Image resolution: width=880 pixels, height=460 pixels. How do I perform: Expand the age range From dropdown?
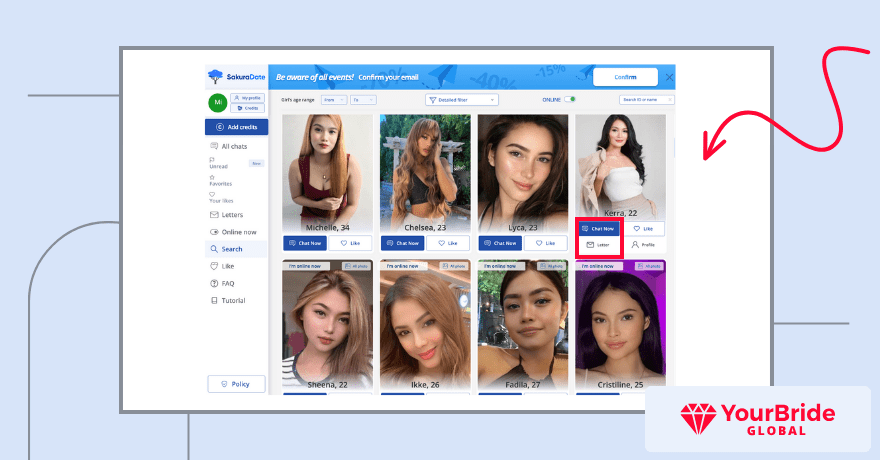(334, 100)
